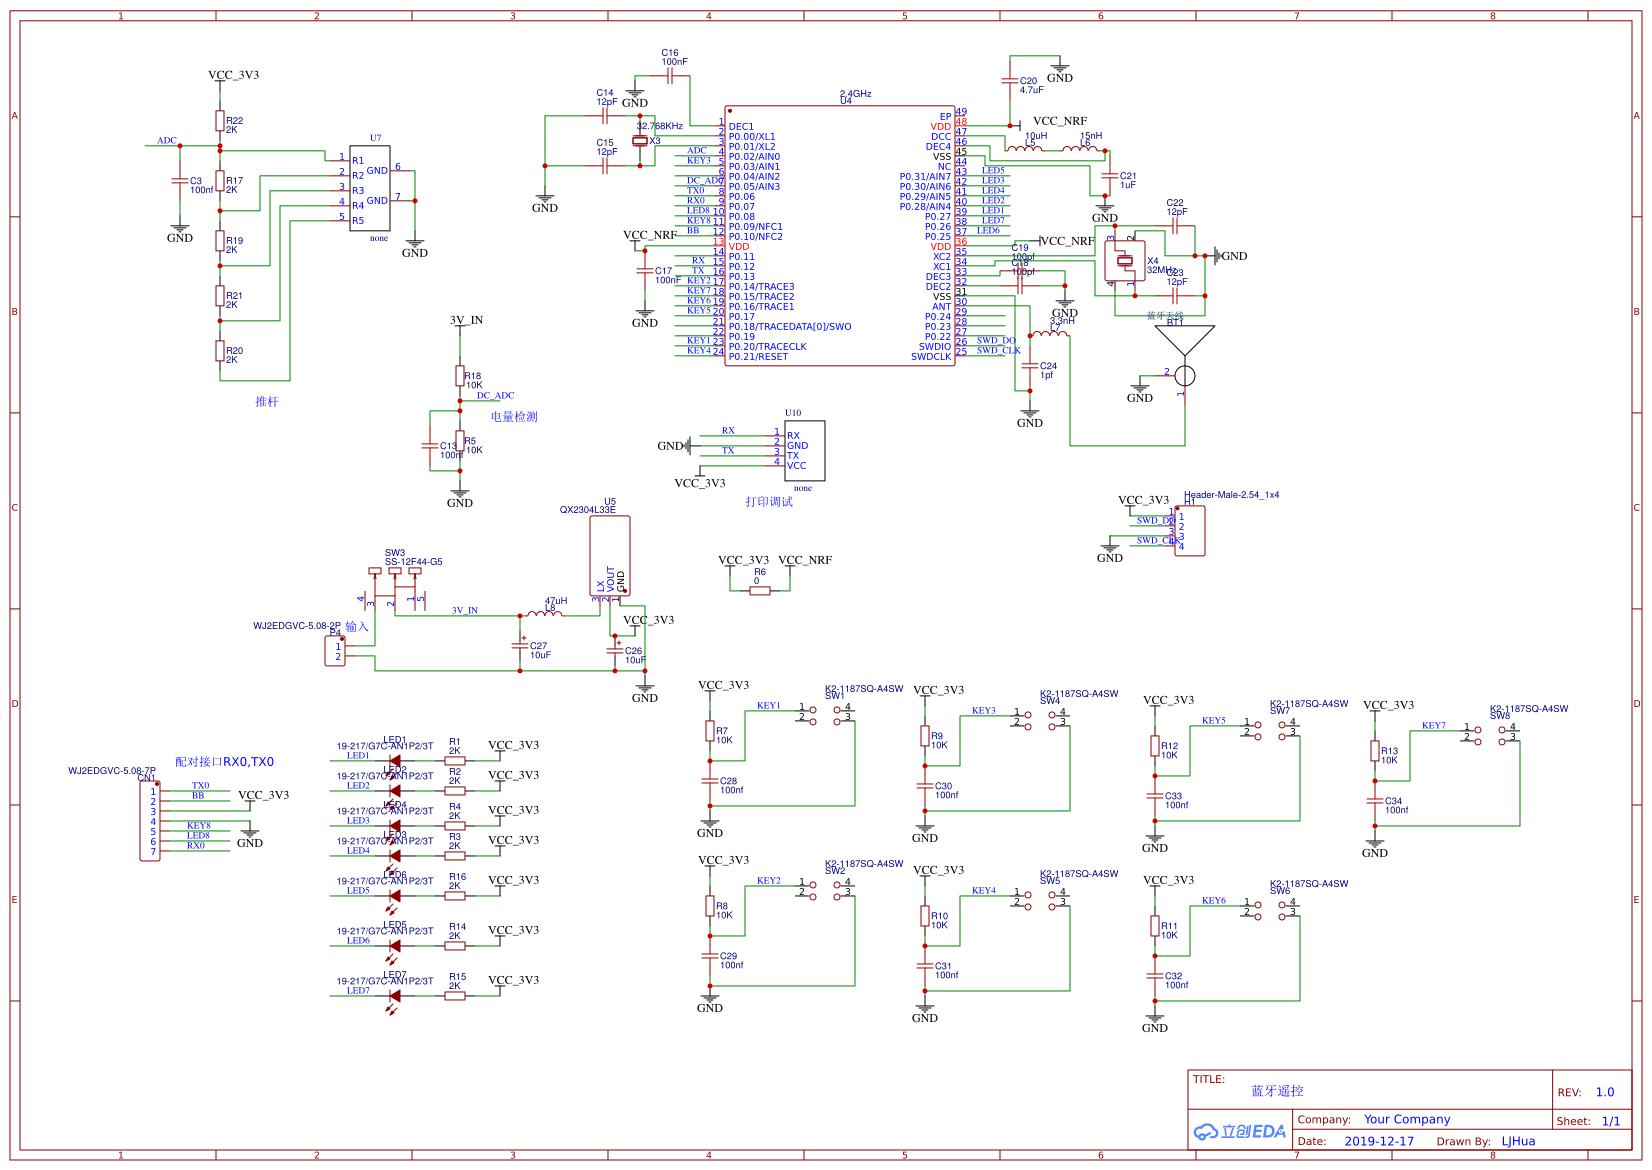Click the U10 debug header block
This screenshot has width=1652, height=1170.
point(805,450)
